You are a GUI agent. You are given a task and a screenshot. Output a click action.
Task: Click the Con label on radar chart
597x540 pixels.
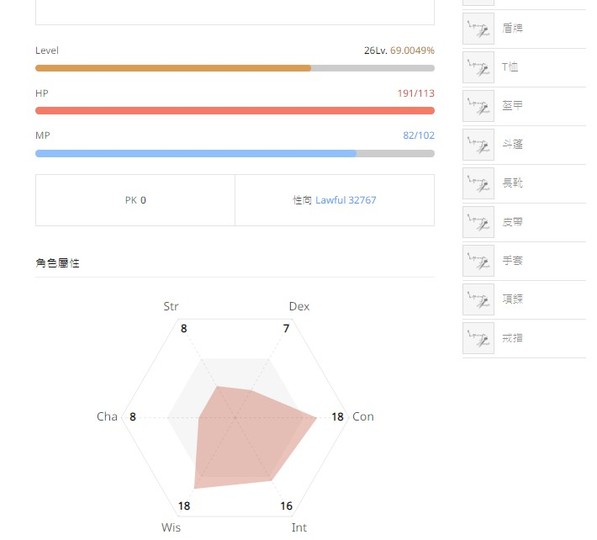[x=363, y=417]
